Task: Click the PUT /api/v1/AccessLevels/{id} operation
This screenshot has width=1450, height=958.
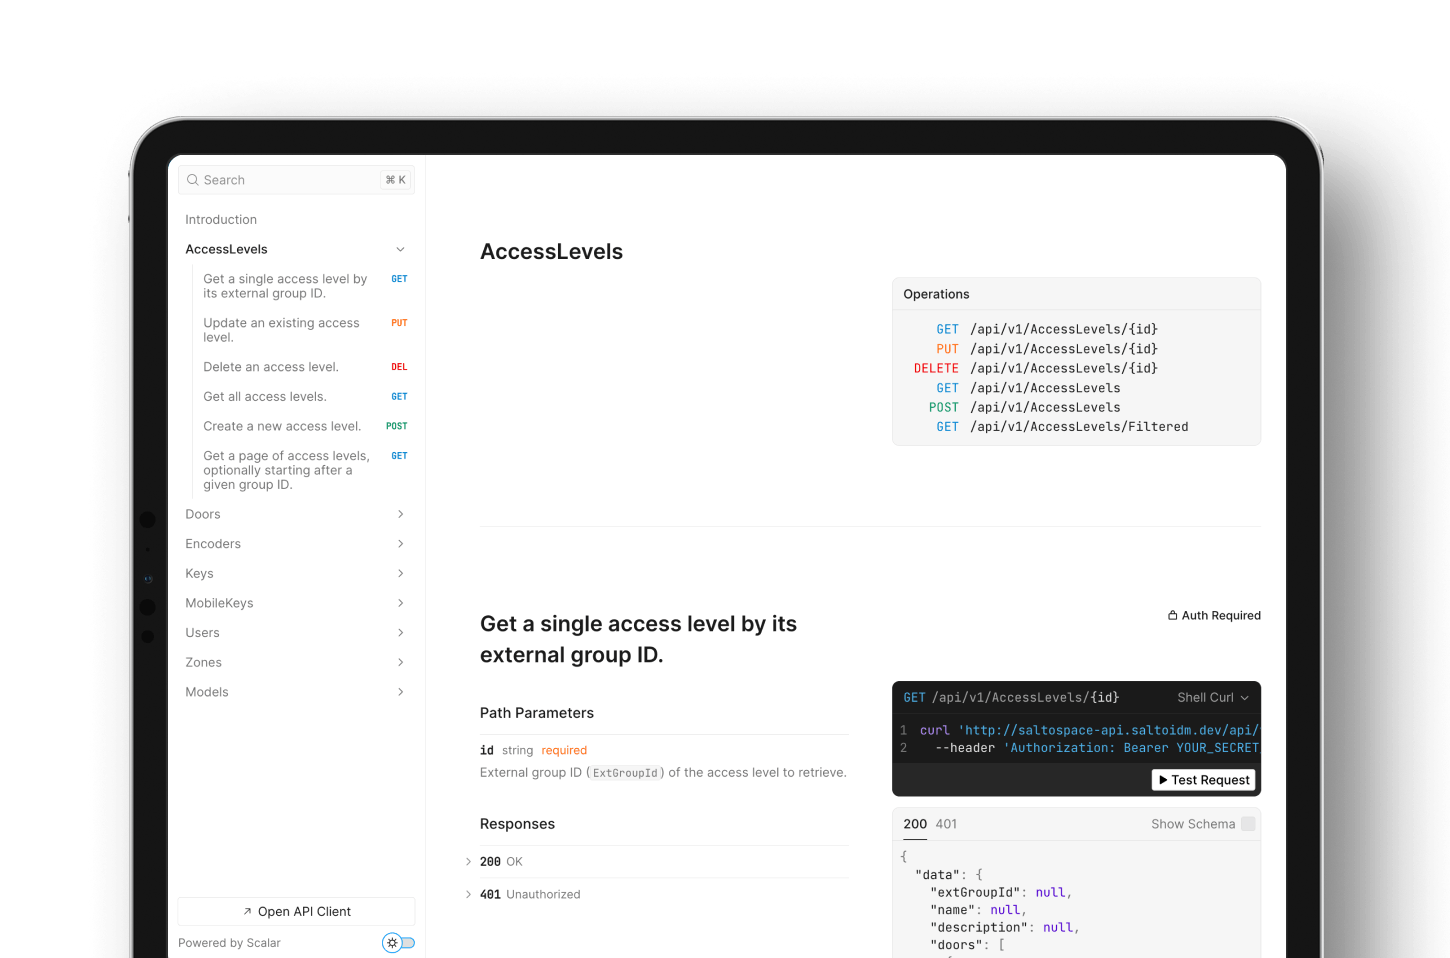Action: [1047, 349]
